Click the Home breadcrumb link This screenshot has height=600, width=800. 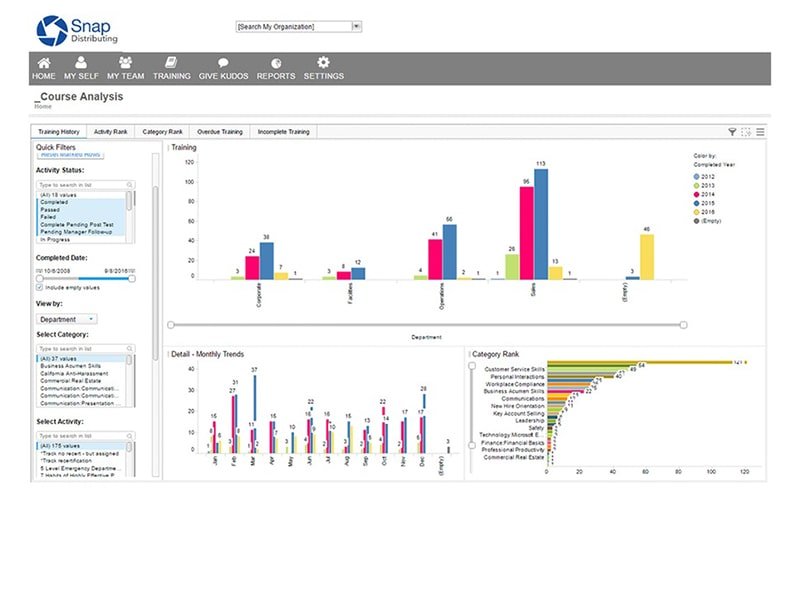[x=42, y=105]
